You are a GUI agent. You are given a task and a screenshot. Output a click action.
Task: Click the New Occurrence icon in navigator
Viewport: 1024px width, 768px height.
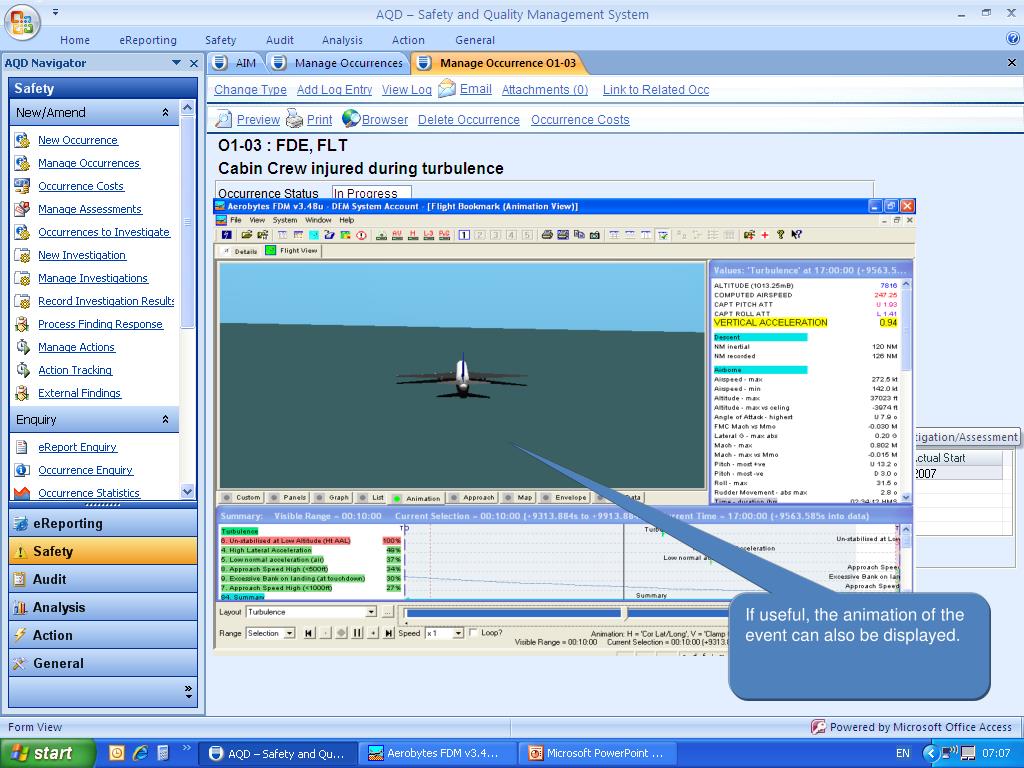pos(22,140)
